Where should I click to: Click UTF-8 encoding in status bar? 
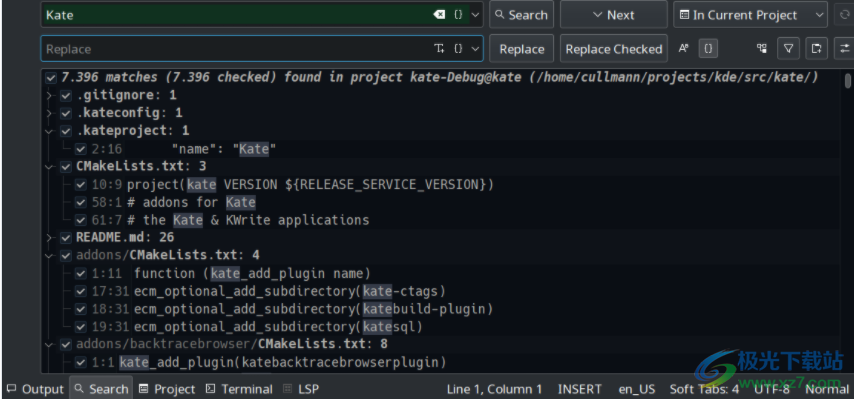(772, 389)
